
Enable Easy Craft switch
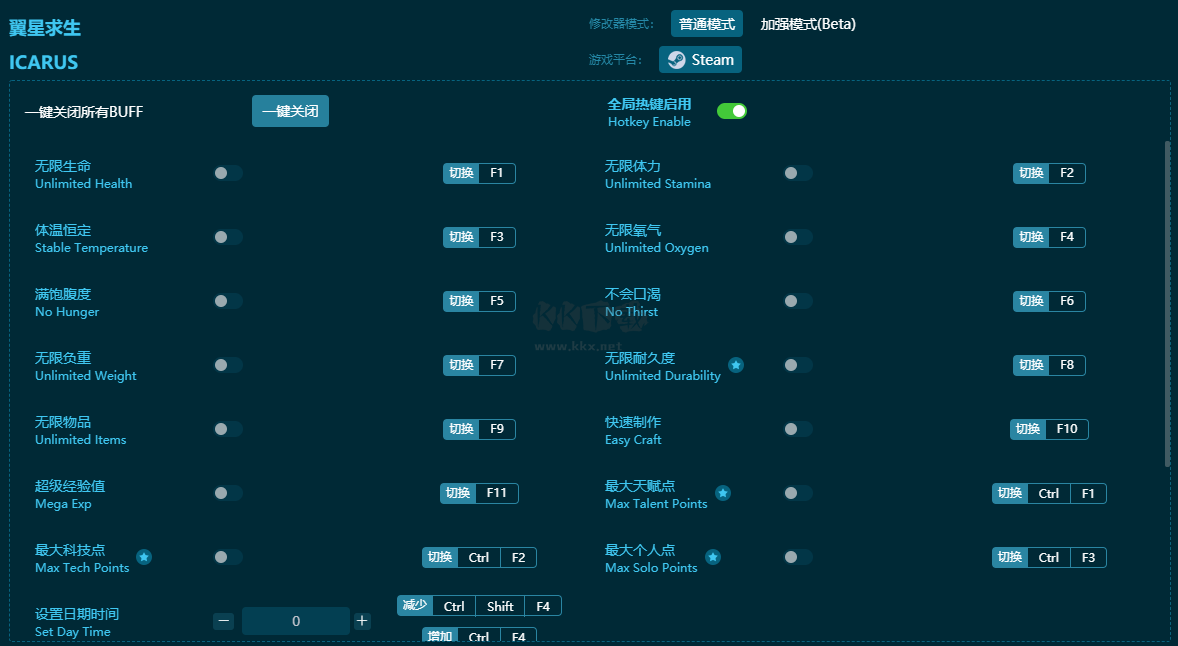[x=798, y=429]
